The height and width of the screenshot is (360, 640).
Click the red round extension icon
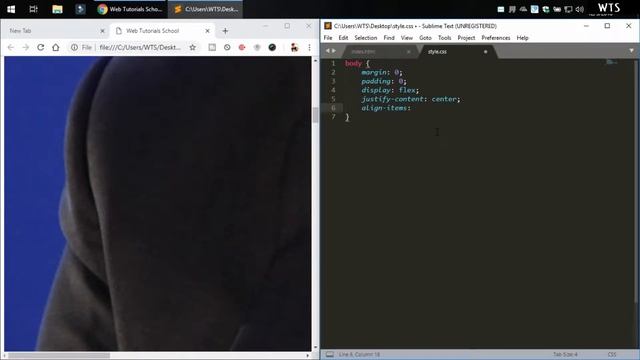coord(242,47)
